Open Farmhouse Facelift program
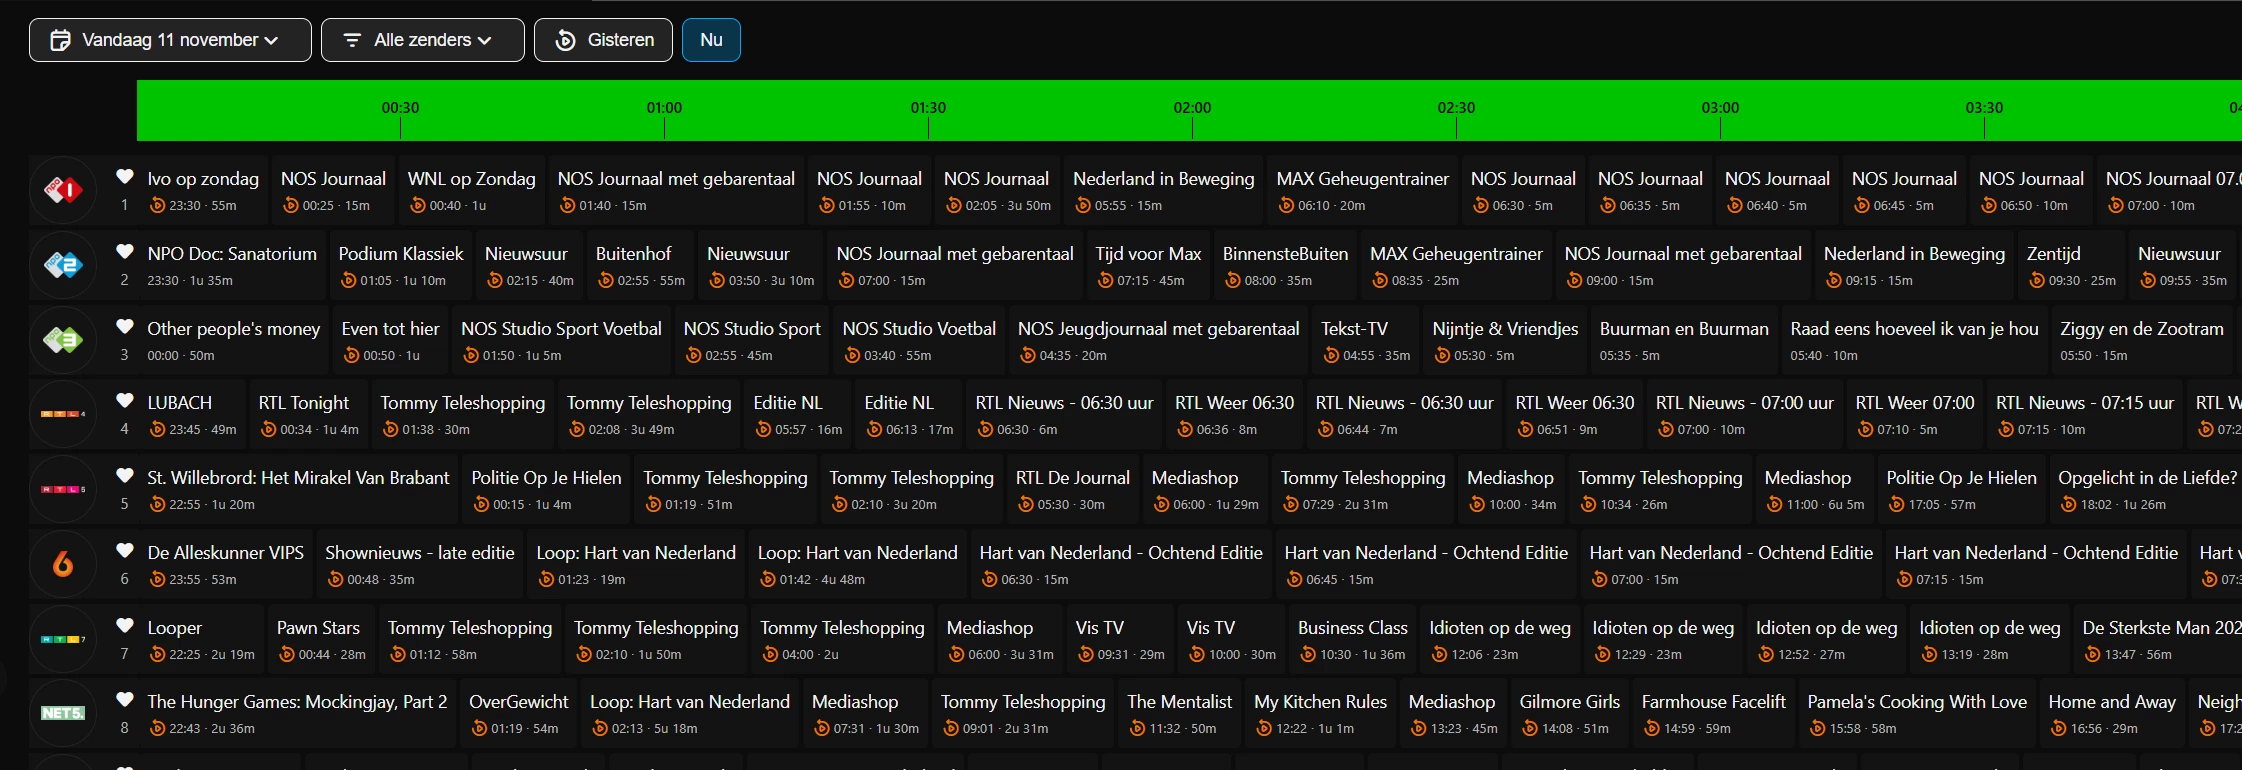This screenshot has height=770, width=2242. click(x=1713, y=714)
